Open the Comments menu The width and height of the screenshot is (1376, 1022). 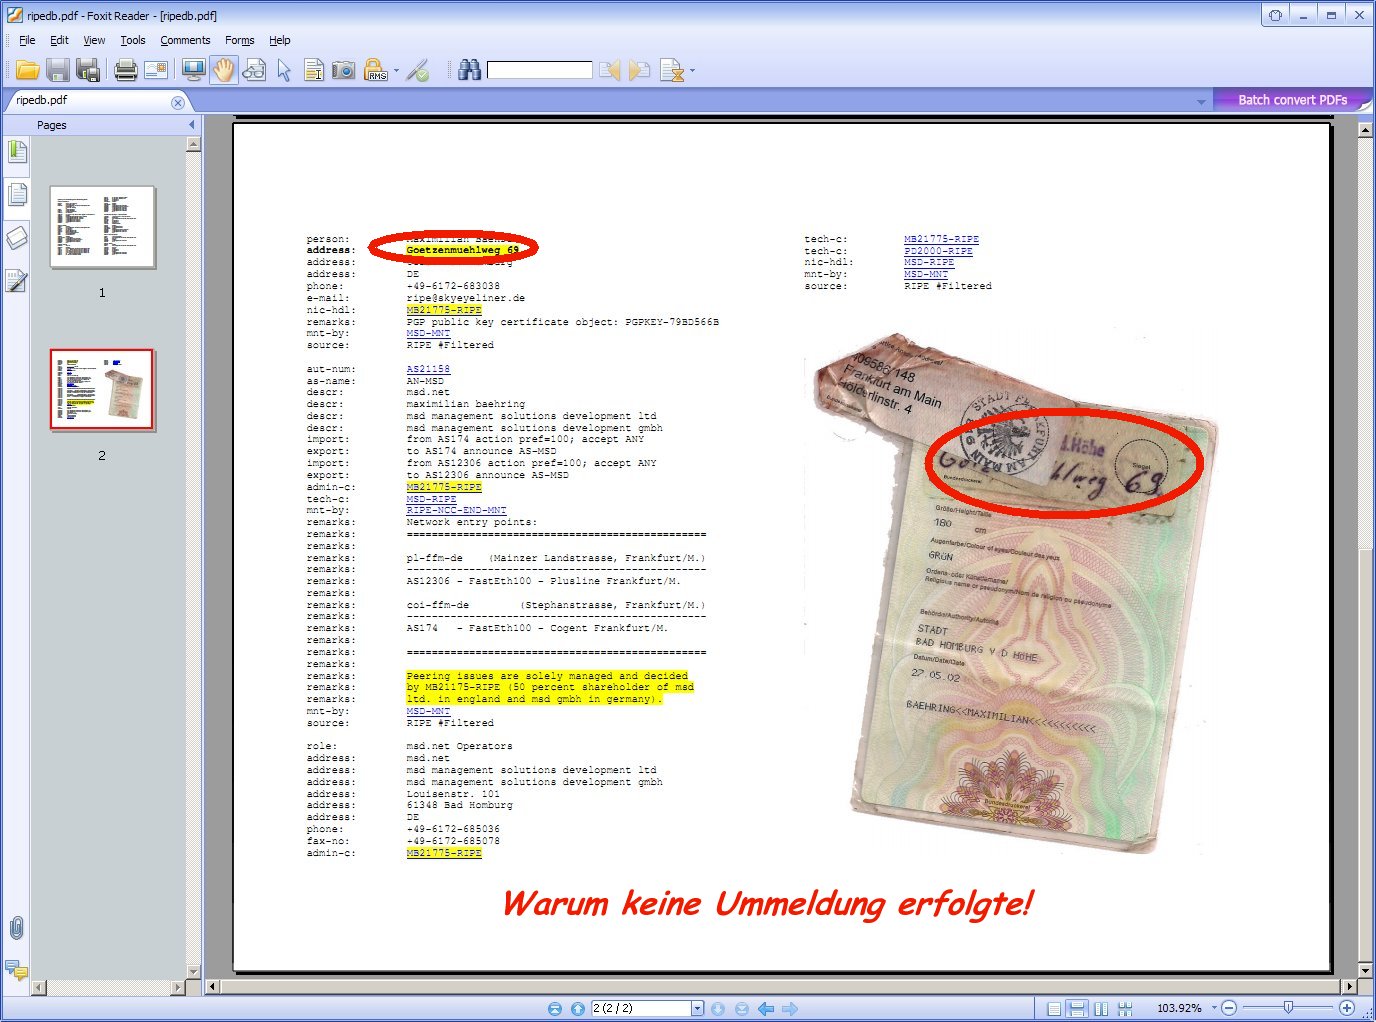pyautogui.click(x=185, y=40)
